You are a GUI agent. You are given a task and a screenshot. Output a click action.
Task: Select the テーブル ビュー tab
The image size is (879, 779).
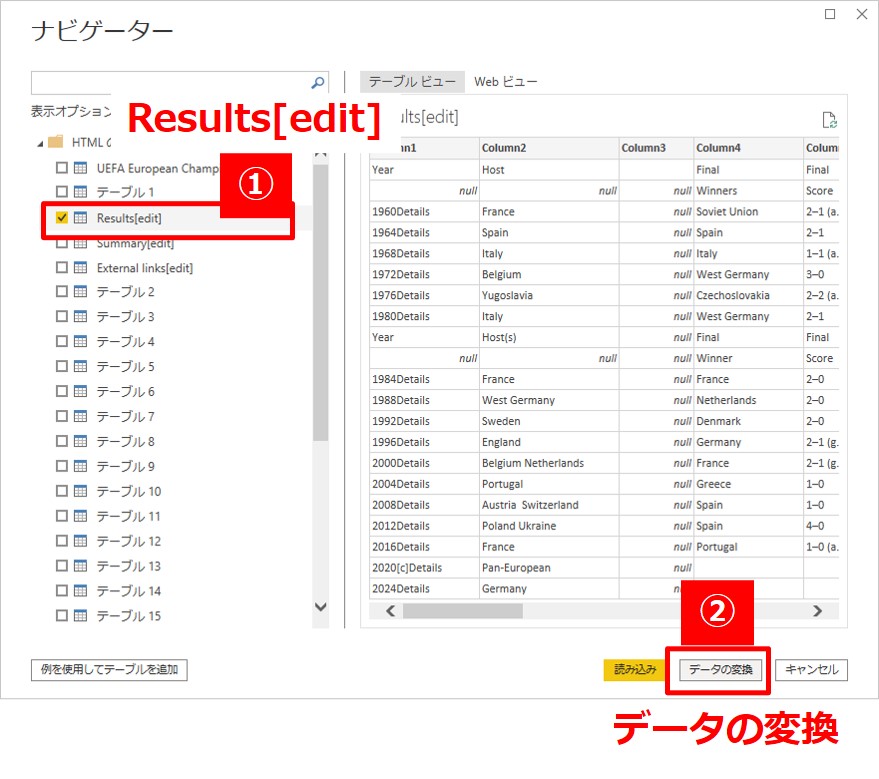point(411,82)
